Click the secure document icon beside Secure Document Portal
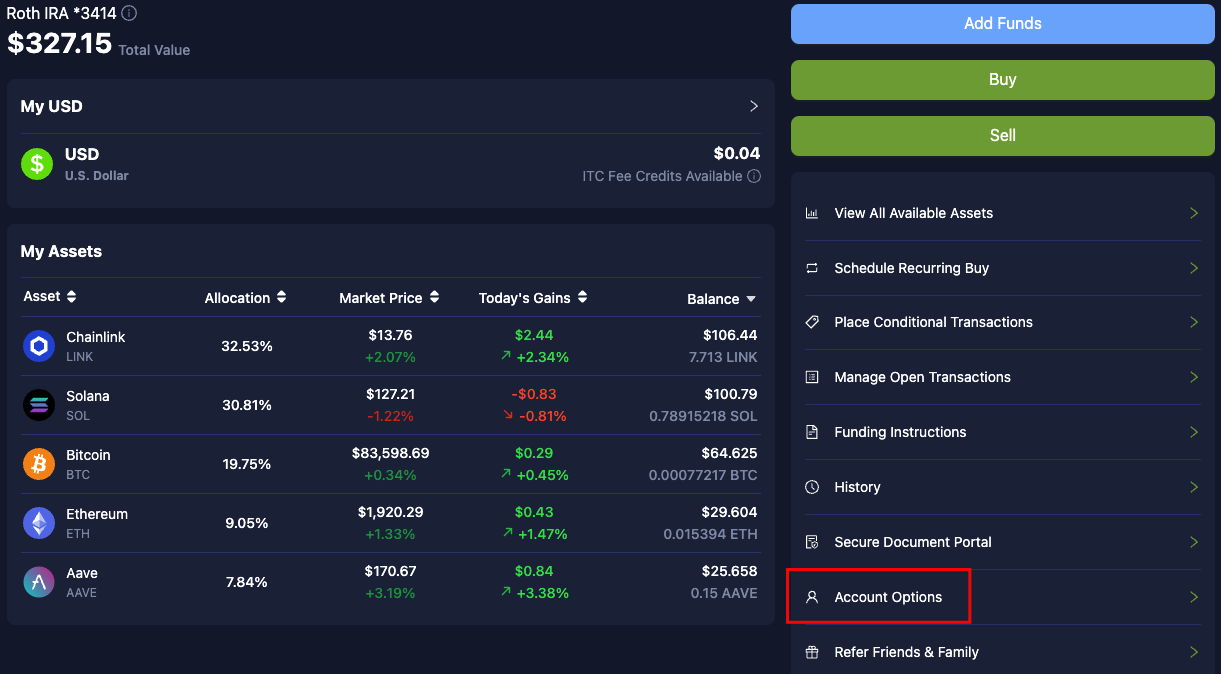The height and width of the screenshot is (674, 1221). tap(813, 542)
